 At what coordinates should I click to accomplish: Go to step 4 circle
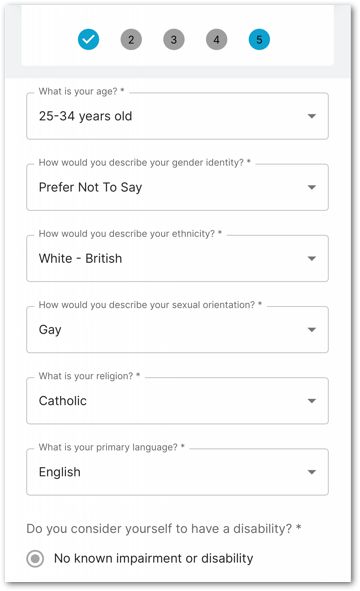point(216,39)
